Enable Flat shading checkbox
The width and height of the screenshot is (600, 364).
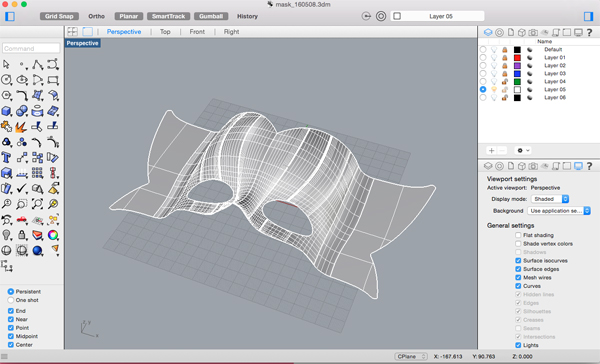pos(518,235)
